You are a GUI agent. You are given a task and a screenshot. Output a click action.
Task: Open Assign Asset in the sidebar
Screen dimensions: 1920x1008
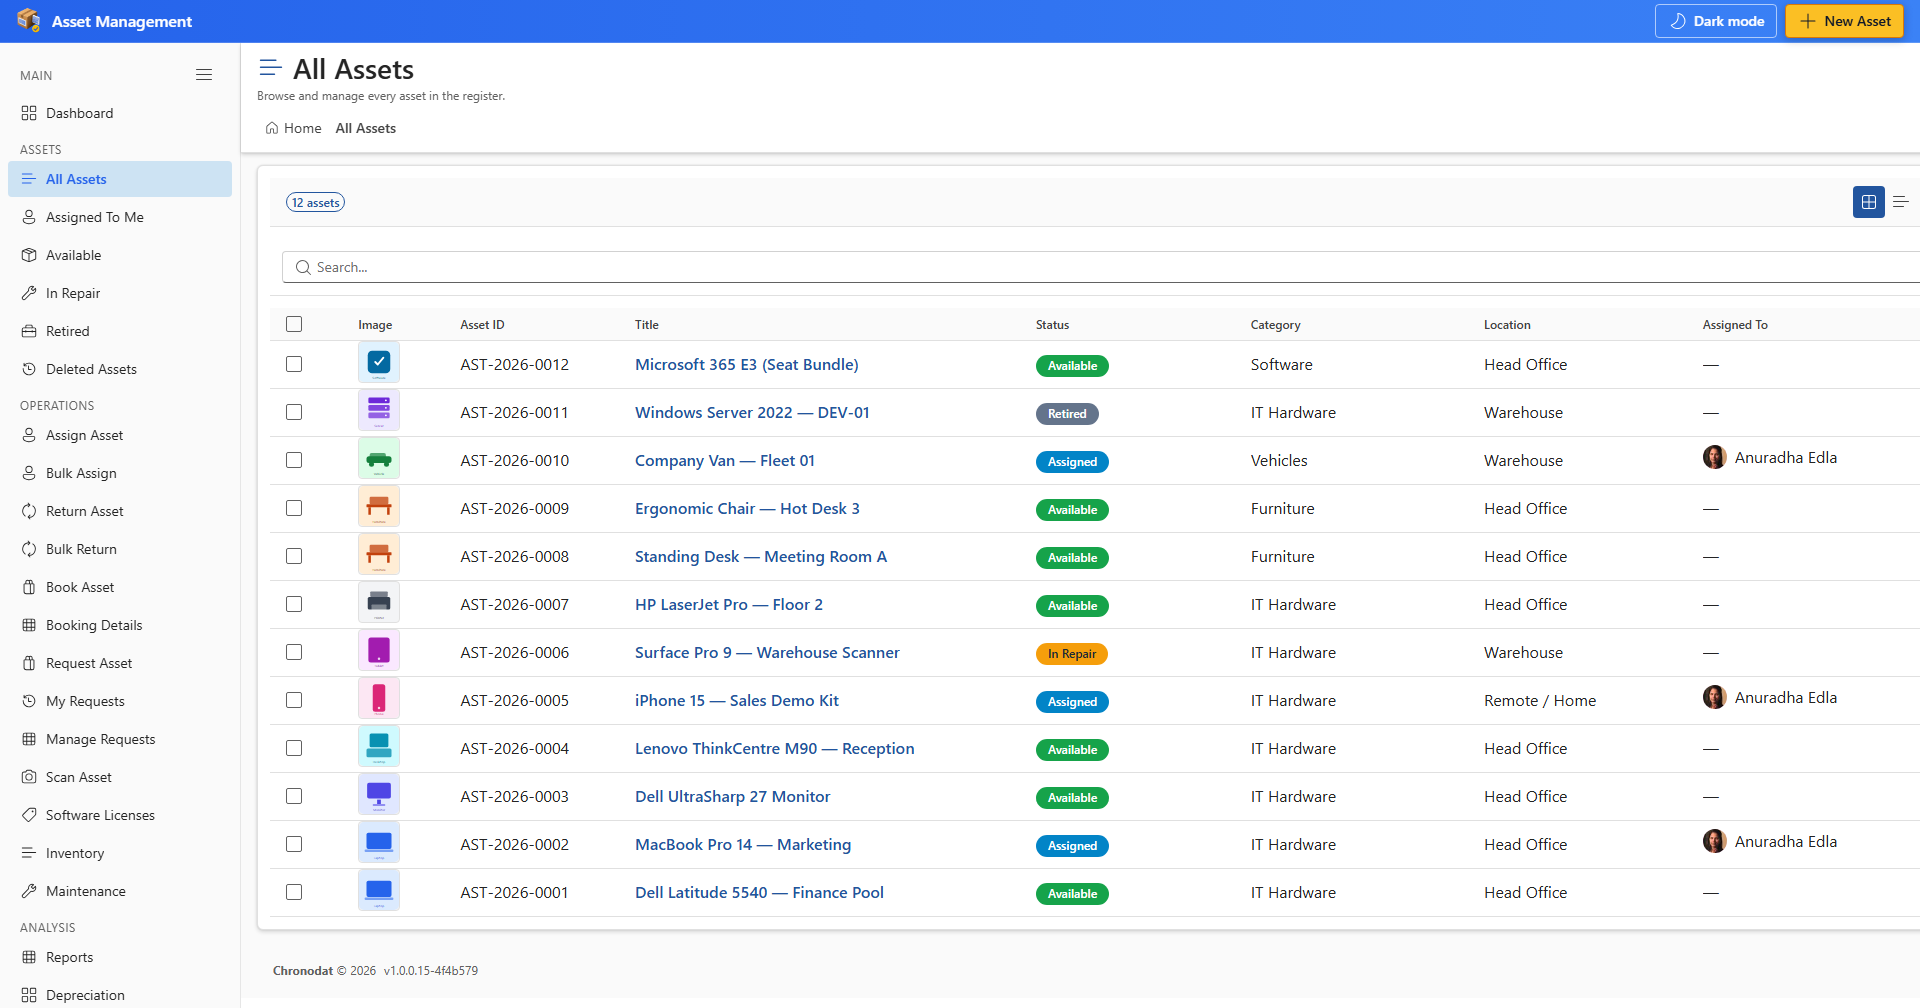(120, 435)
